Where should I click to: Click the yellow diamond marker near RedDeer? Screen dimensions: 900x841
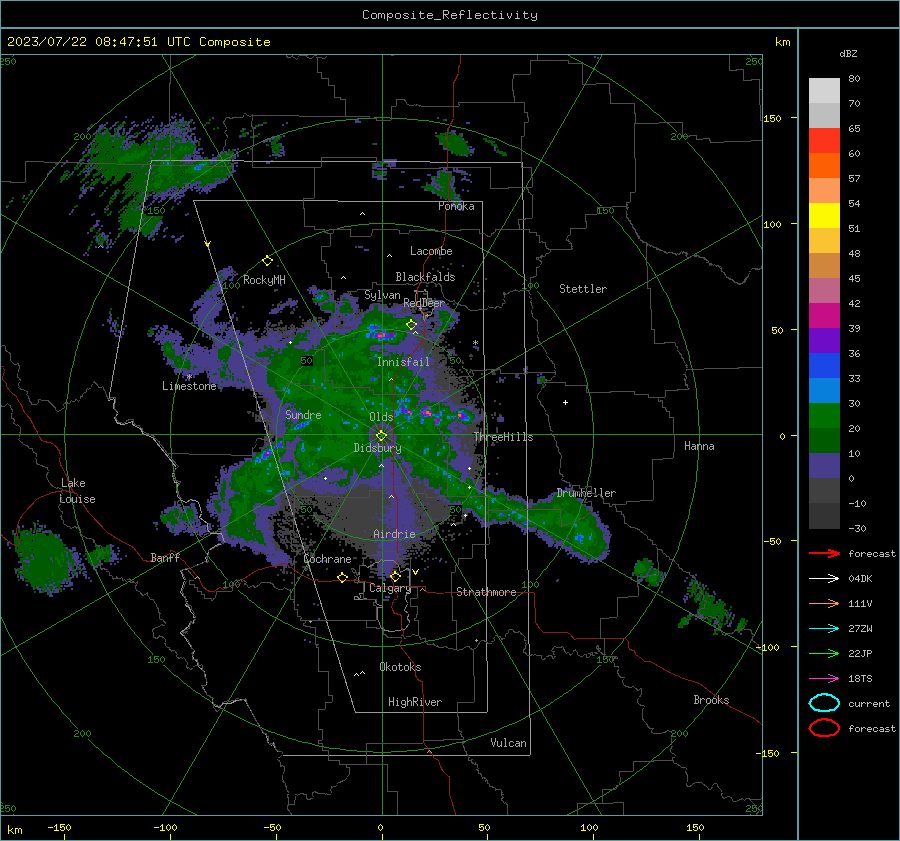point(411,325)
